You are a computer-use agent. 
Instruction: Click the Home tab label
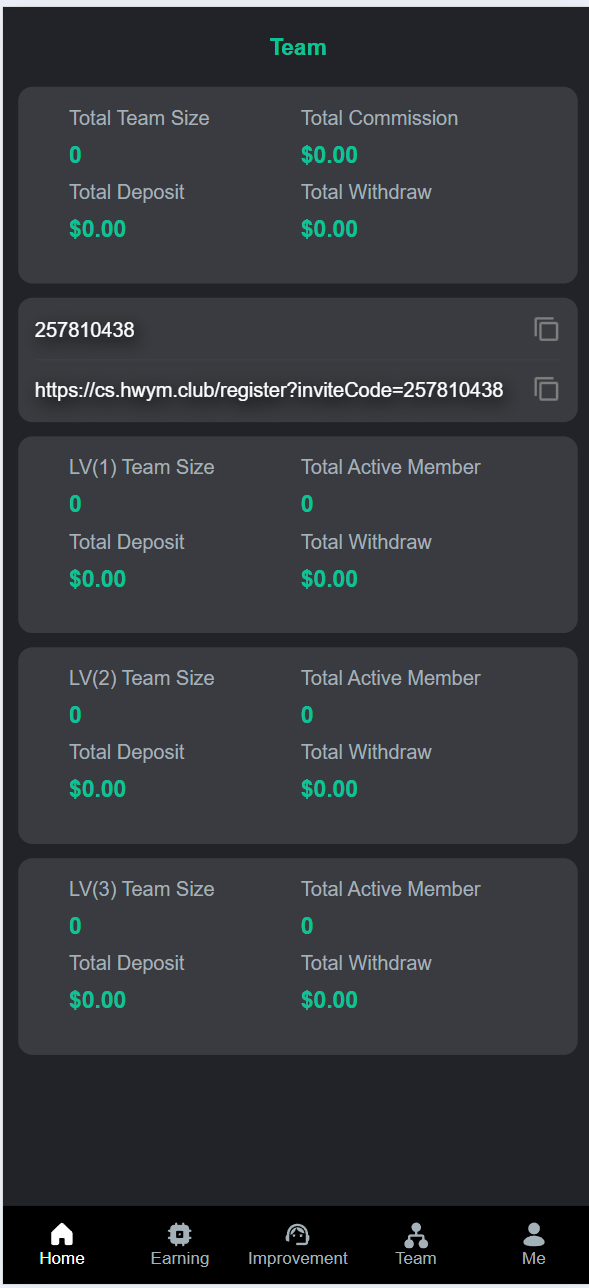pos(62,1258)
